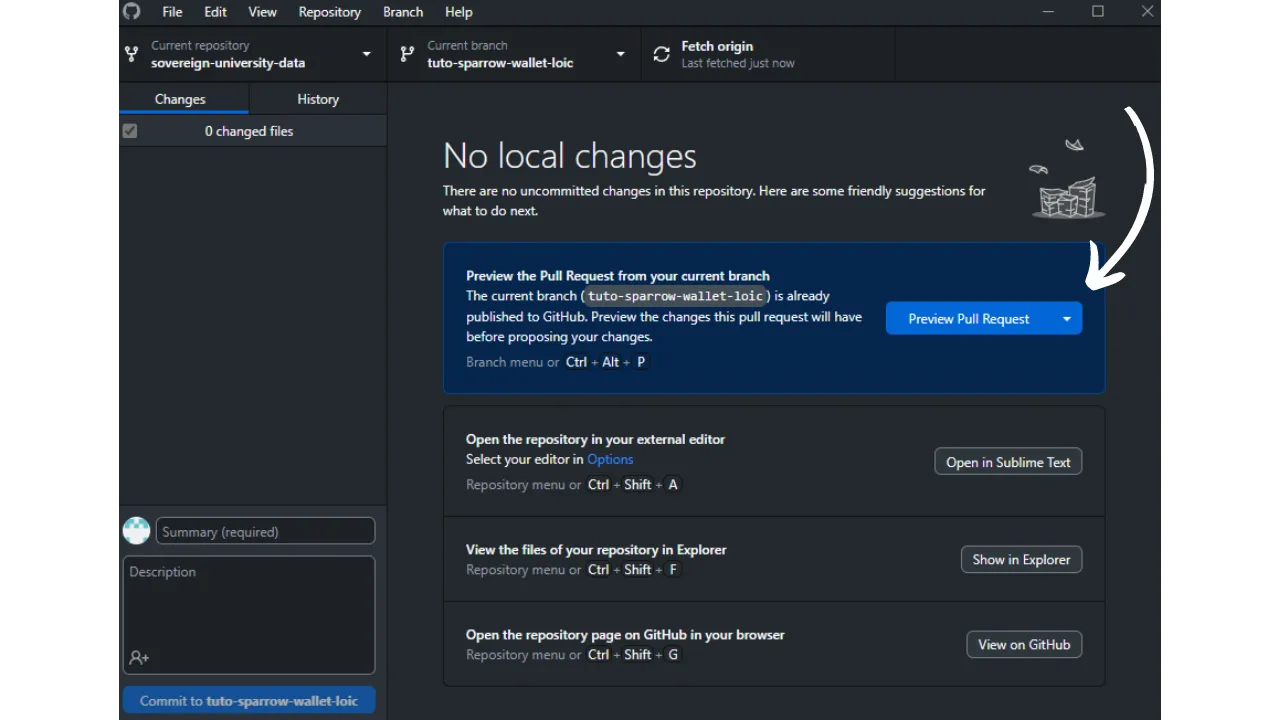Click the View on GitHub button

[x=1024, y=645]
